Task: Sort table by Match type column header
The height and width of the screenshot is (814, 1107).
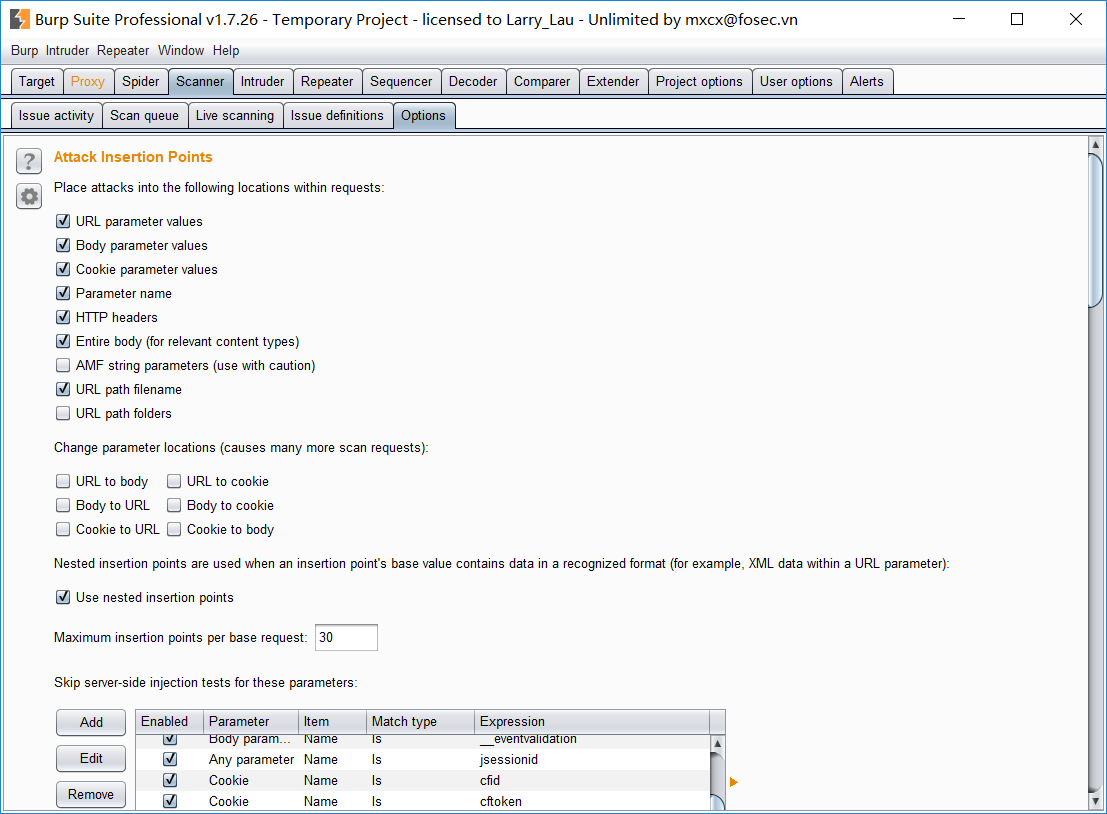Action: click(420, 722)
